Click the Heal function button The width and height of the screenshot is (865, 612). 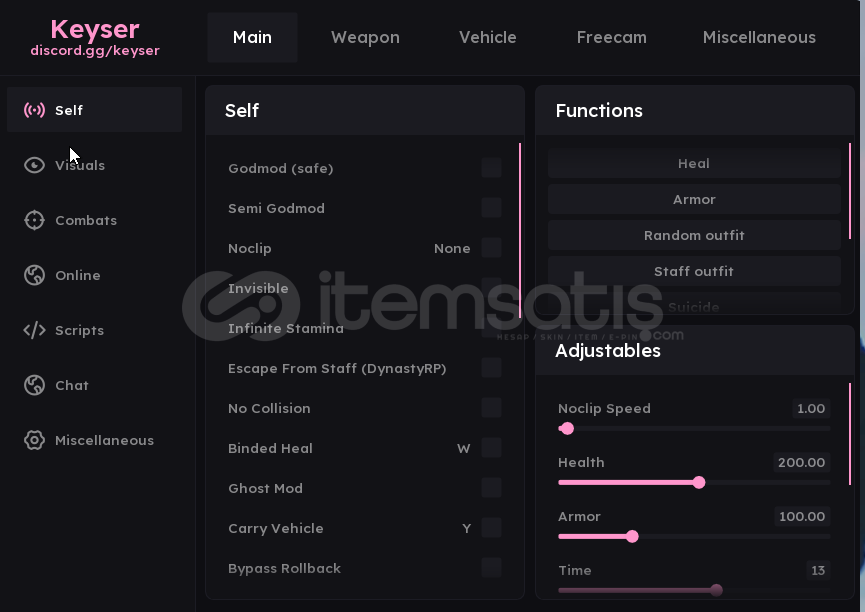pos(694,163)
